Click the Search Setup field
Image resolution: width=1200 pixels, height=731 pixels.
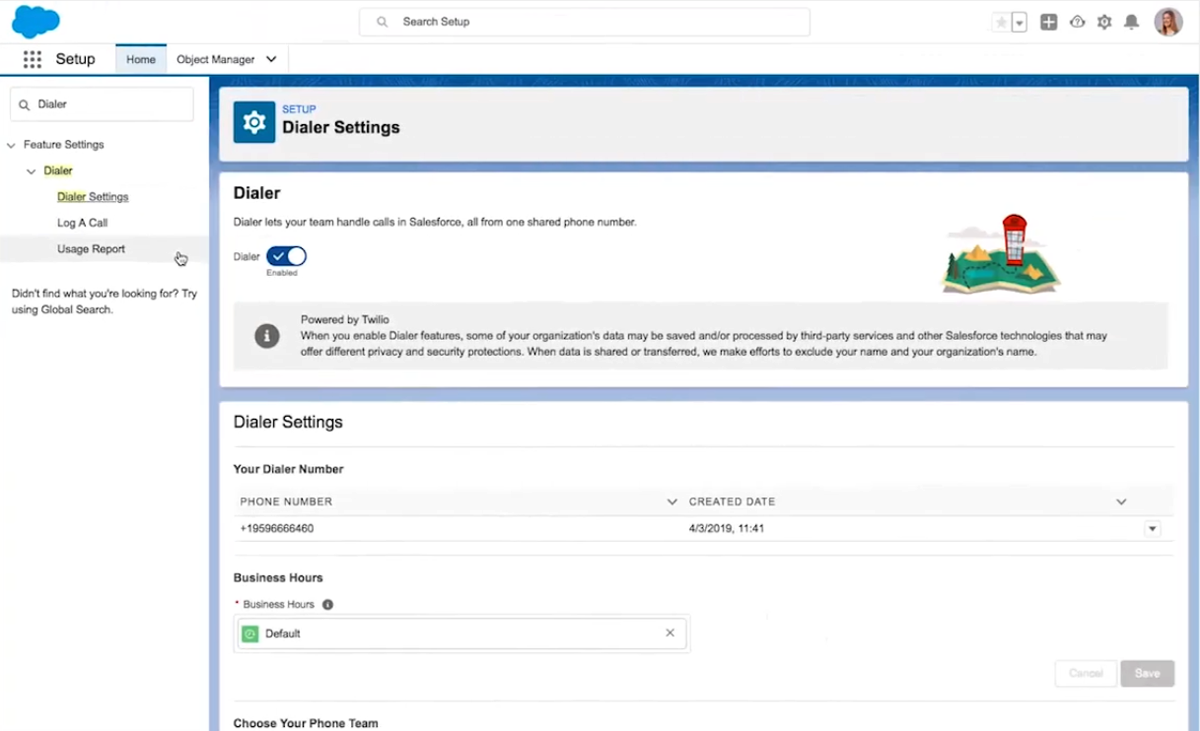pyautogui.click(x=584, y=22)
